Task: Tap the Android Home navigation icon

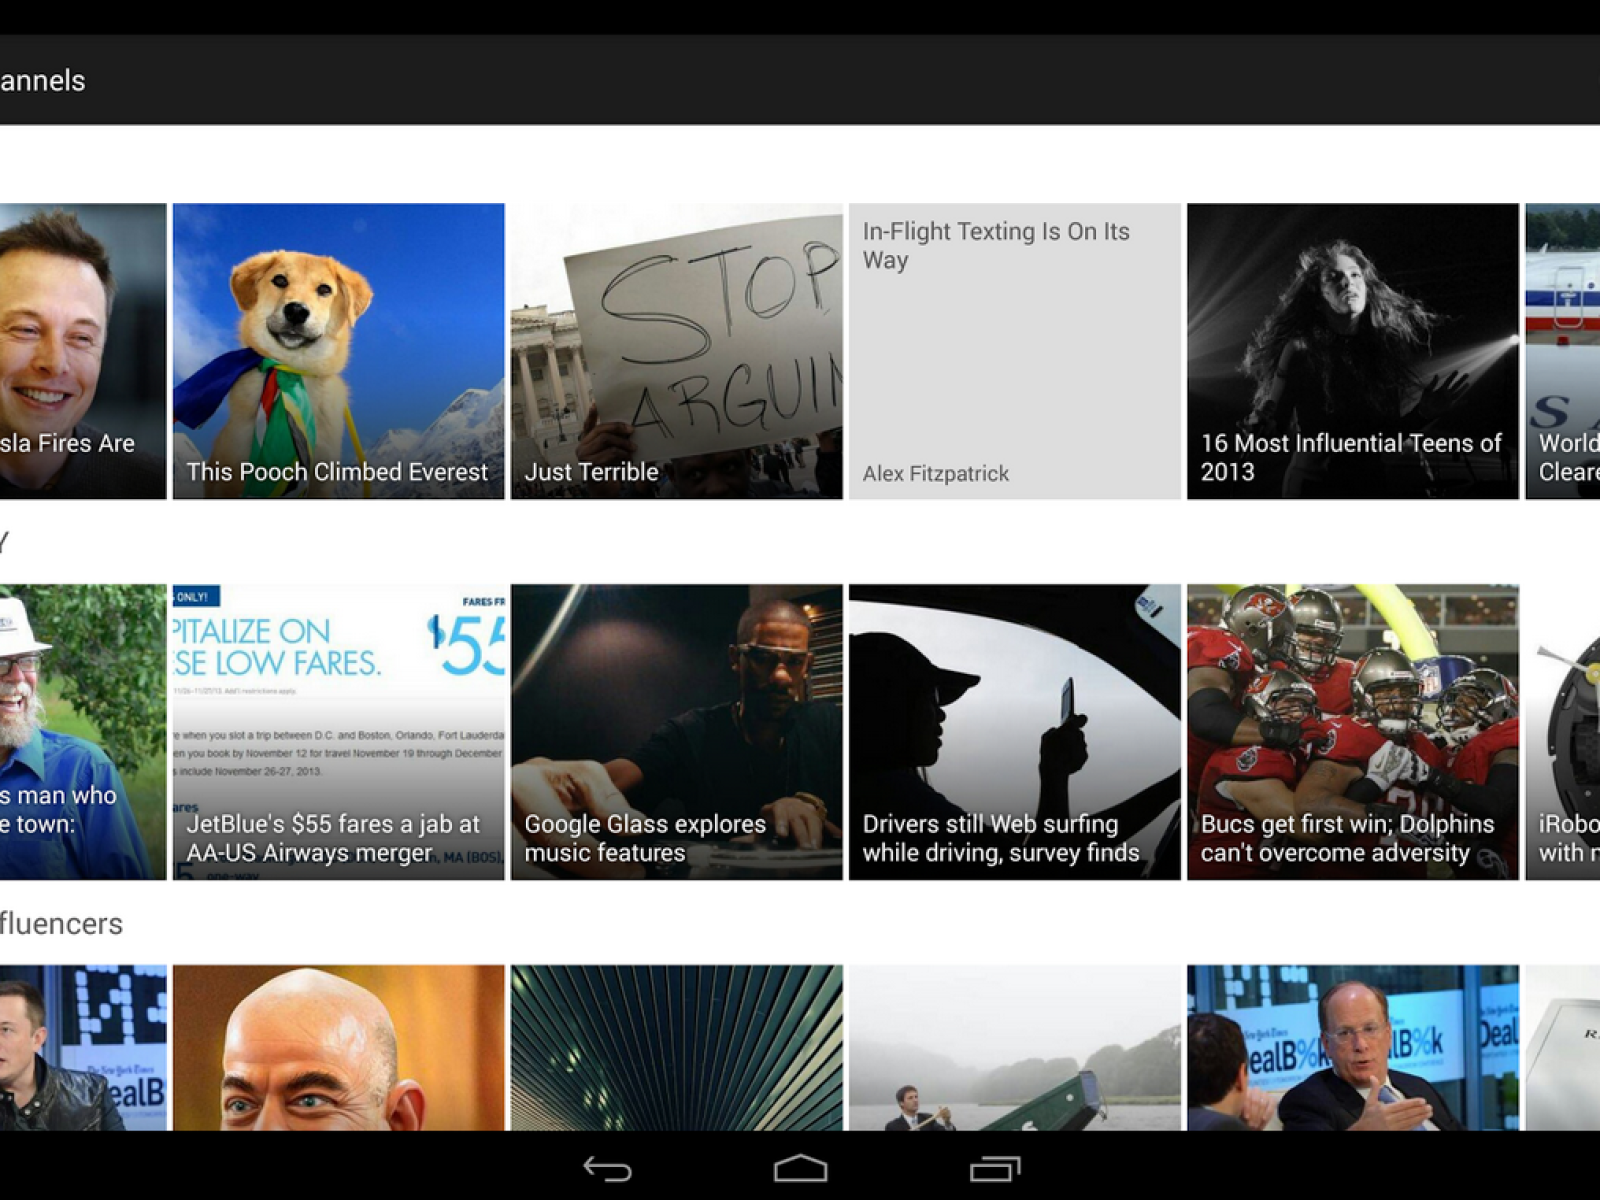Action: pos(800,1168)
